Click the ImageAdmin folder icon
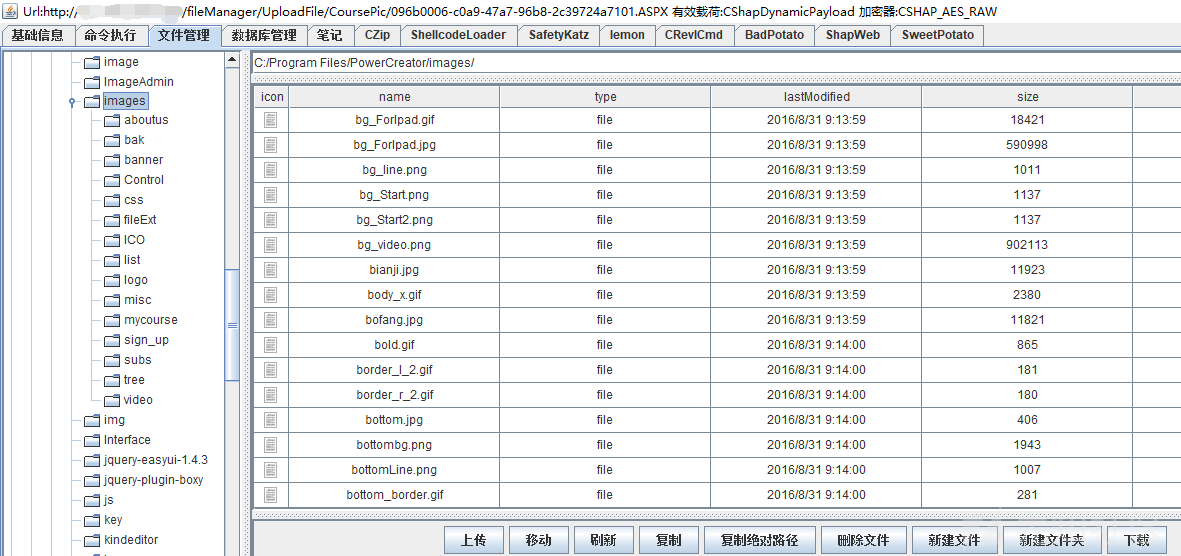Image resolution: width=1181 pixels, height=556 pixels. pos(92,82)
